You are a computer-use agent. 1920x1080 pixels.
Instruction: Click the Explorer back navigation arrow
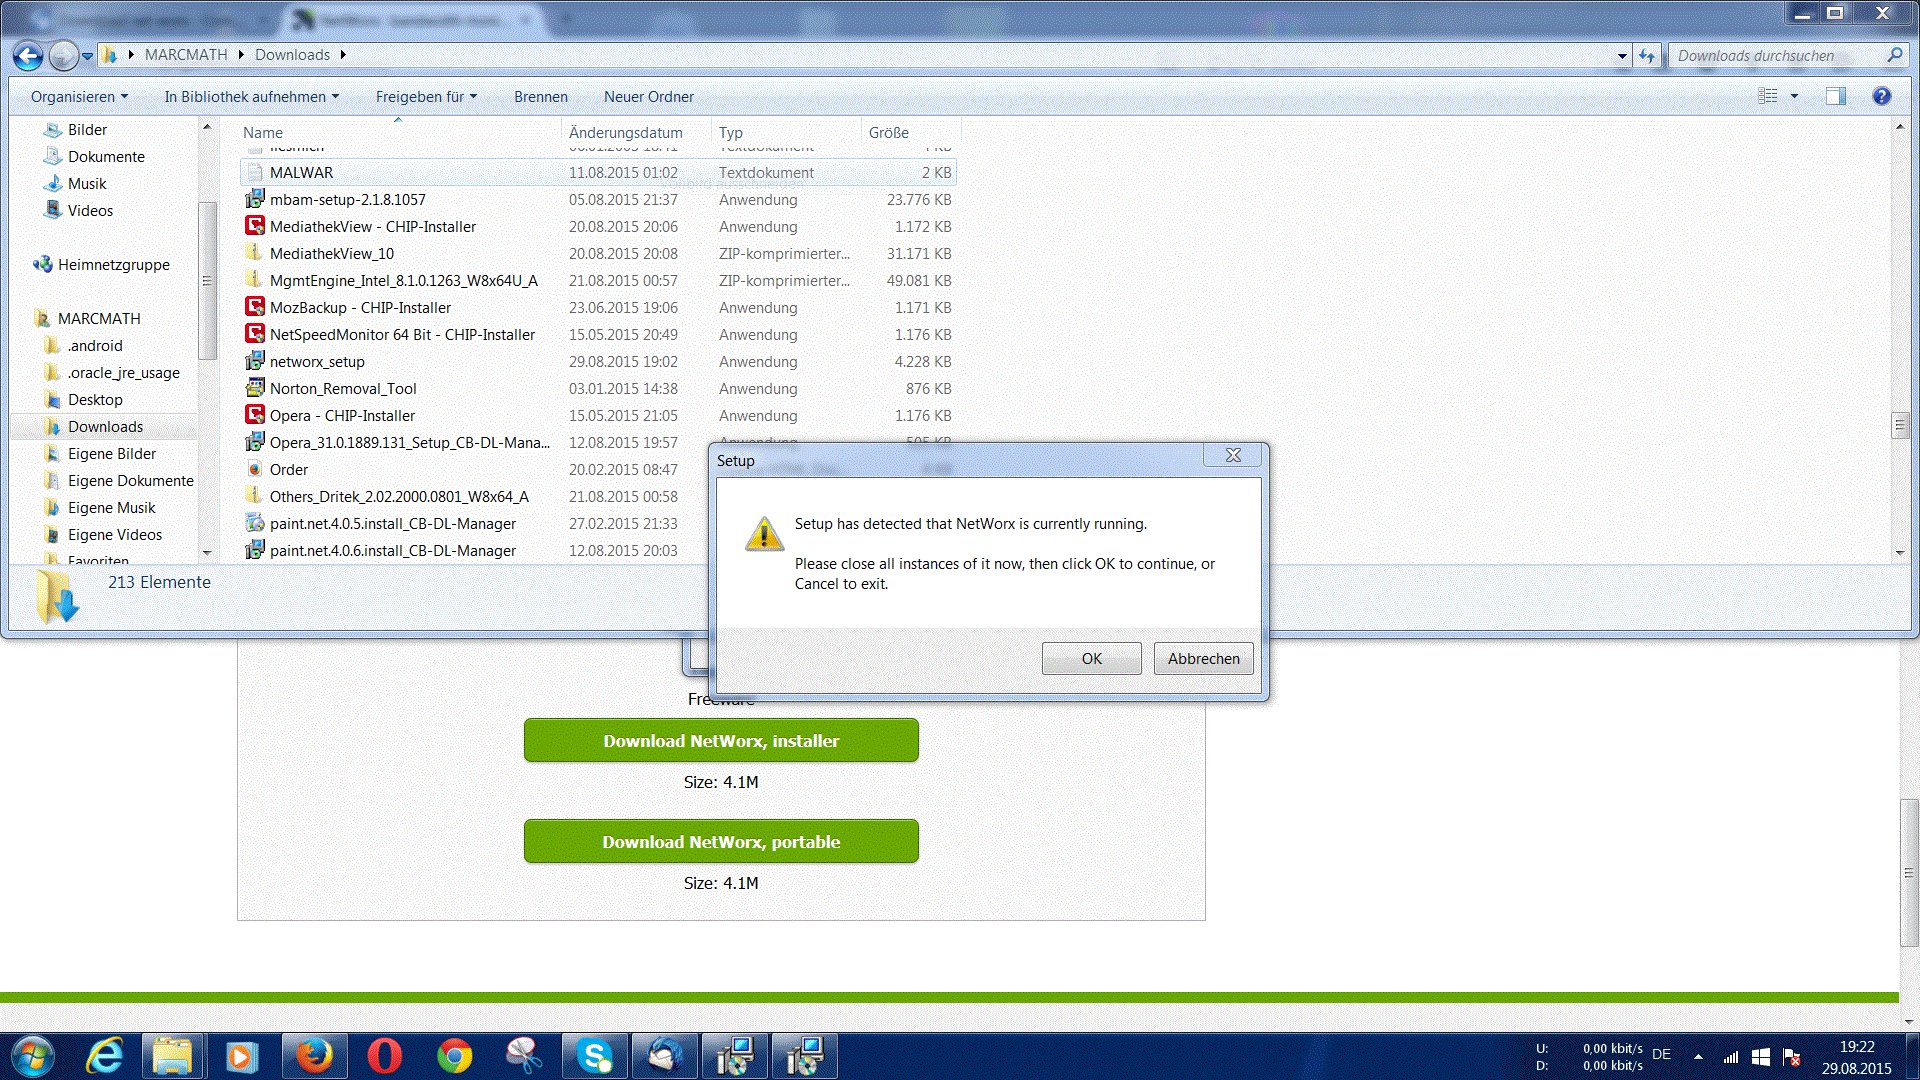click(28, 56)
